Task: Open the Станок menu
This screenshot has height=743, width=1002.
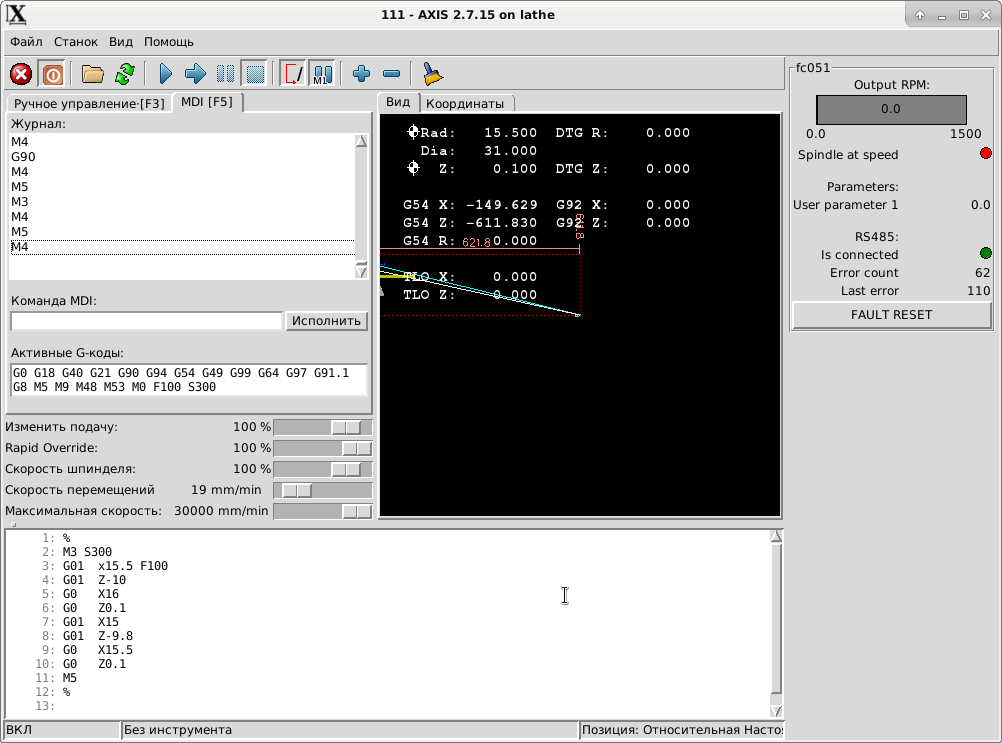Action: click(75, 42)
